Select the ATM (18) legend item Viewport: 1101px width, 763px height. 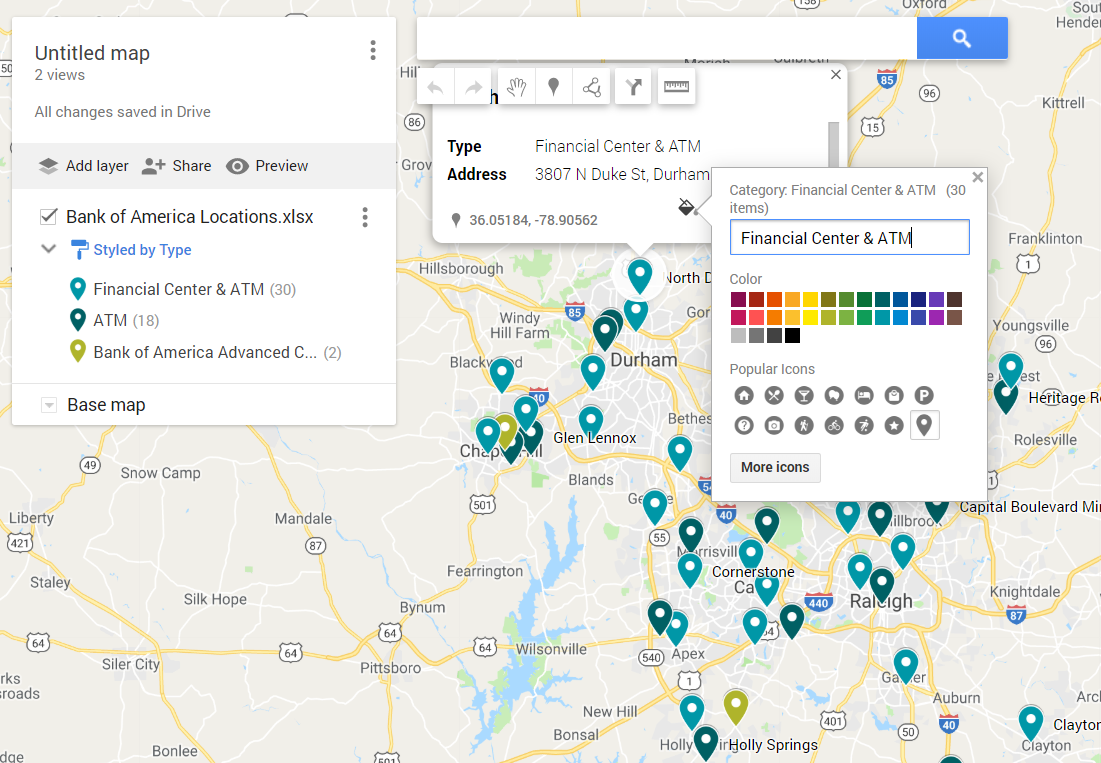coord(114,321)
